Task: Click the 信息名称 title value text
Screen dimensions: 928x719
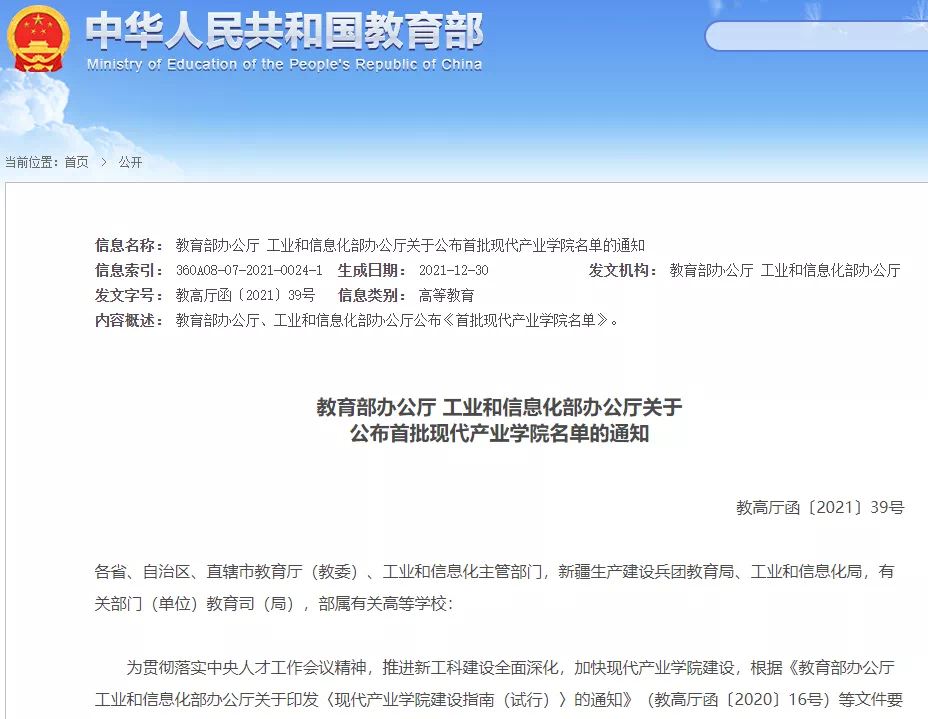Action: [x=410, y=245]
